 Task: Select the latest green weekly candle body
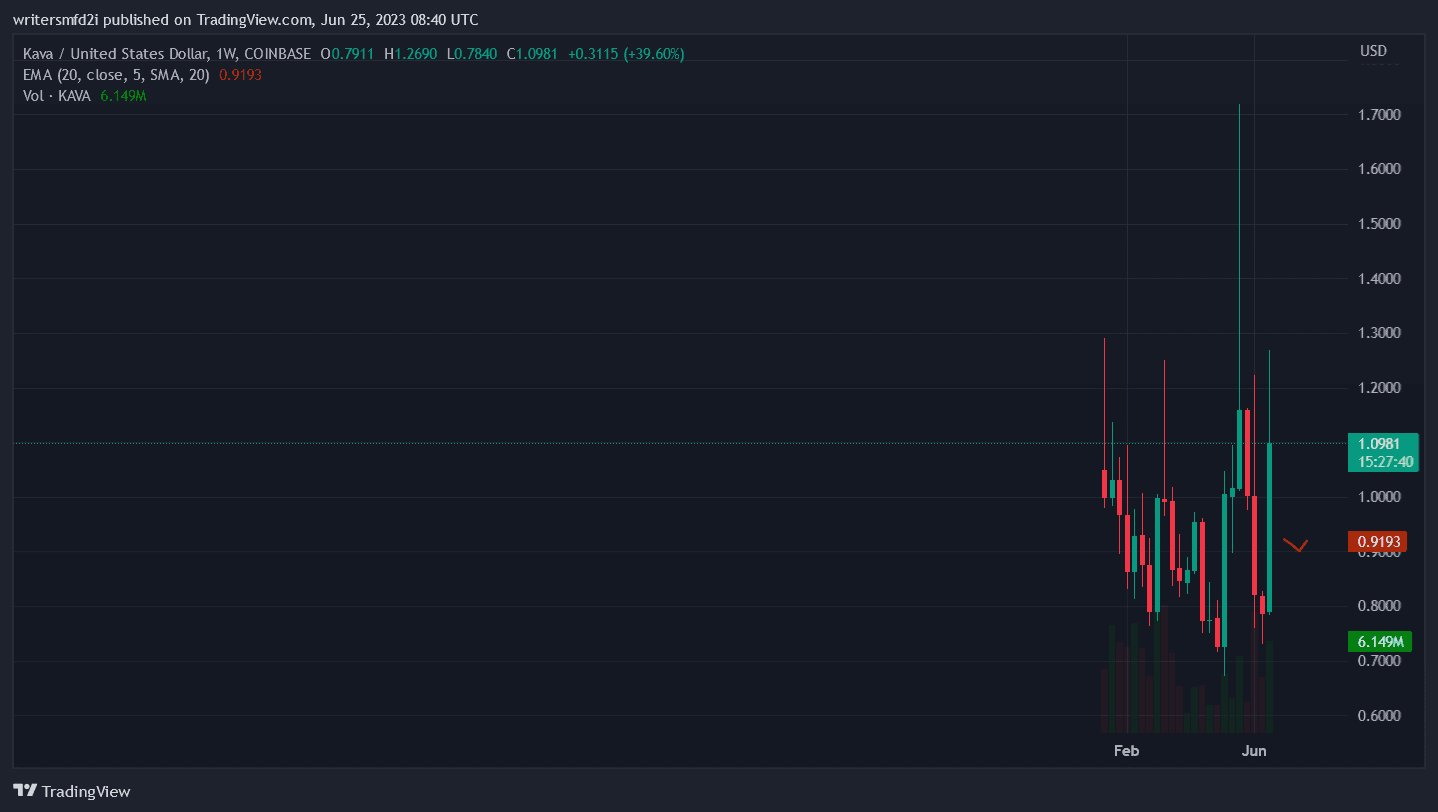(x=1269, y=525)
